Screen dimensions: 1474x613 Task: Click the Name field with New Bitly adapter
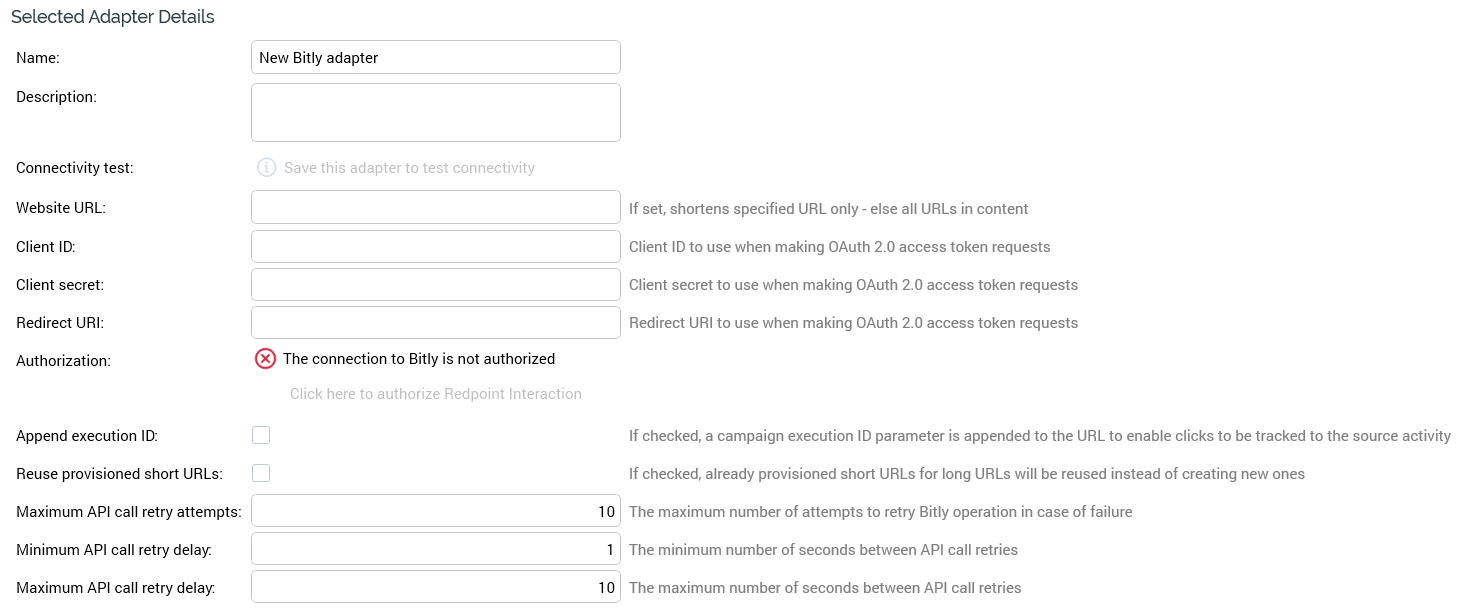coord(435,57)
